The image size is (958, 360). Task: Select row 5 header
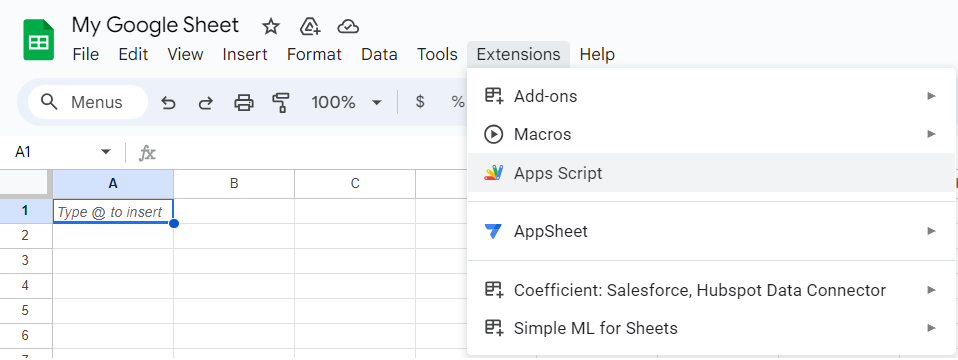click(x=25, y=311)
